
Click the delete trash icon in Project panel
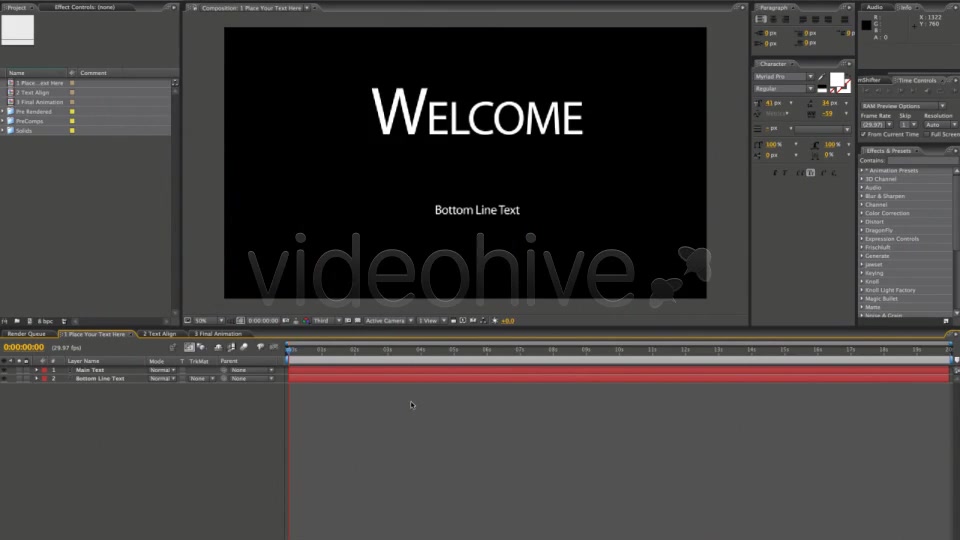pyautogui.click(x=64, y=321)
